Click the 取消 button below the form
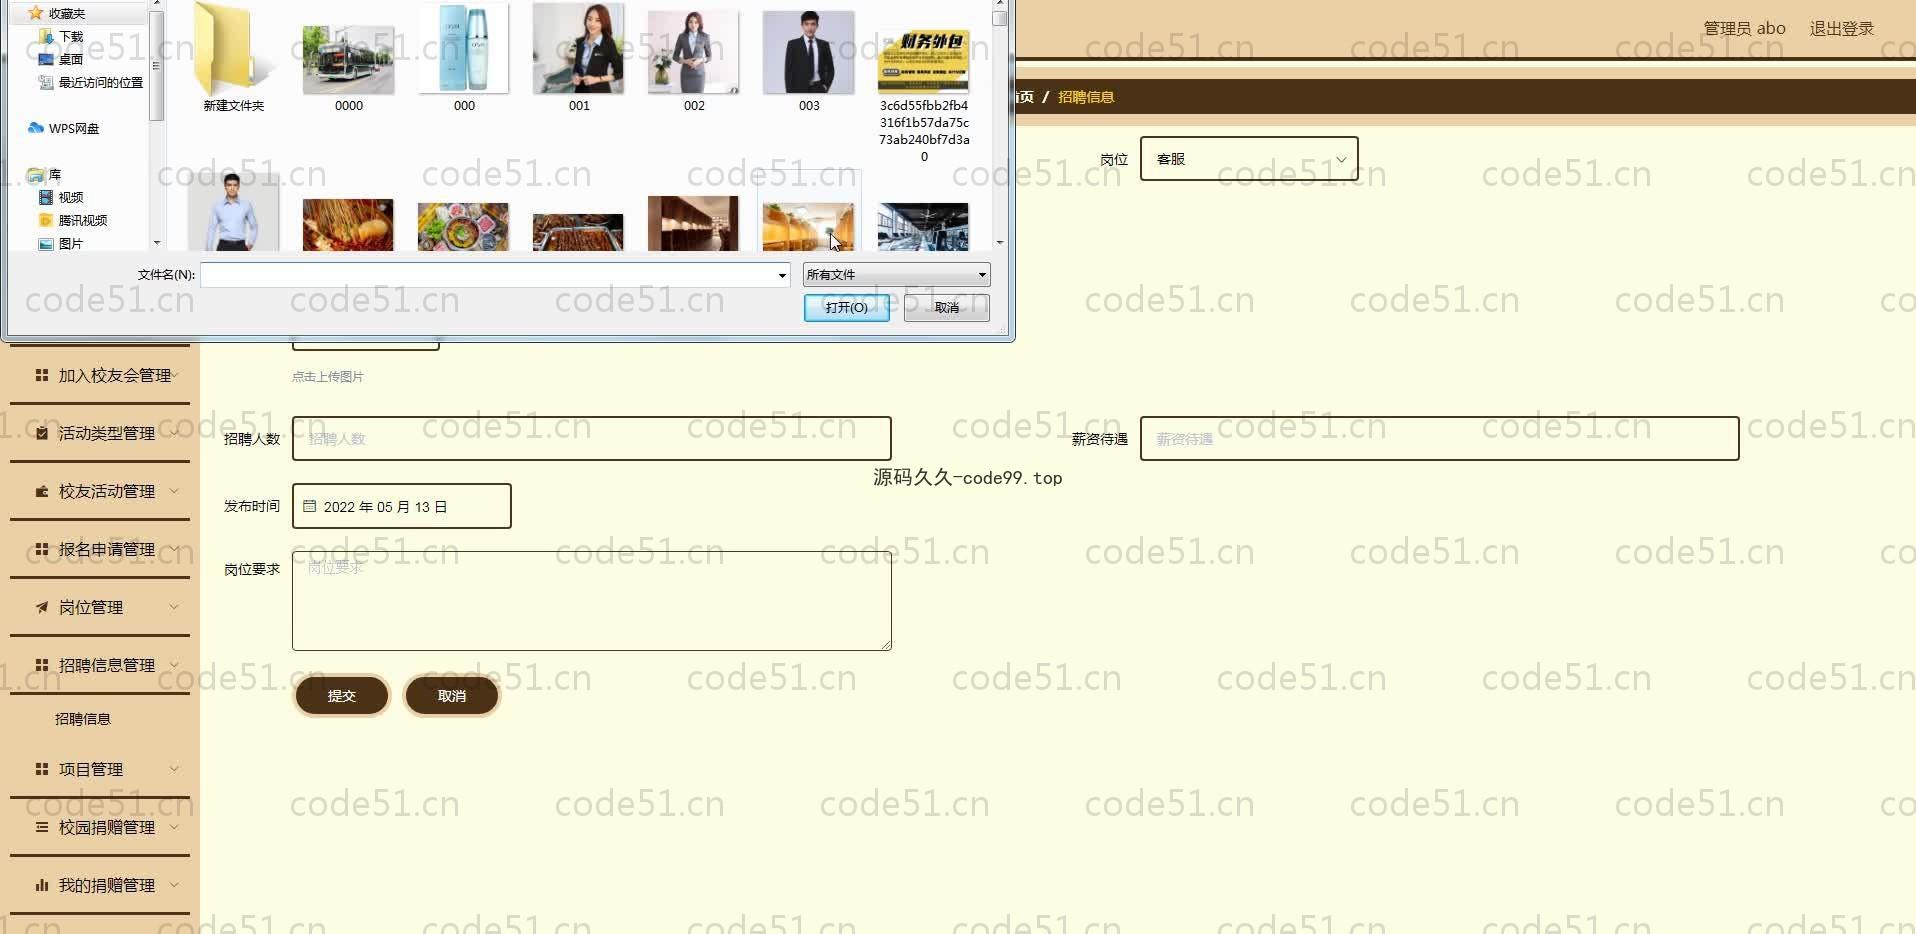This screenshot has height=934, width=1916. [x=451, y=695]
